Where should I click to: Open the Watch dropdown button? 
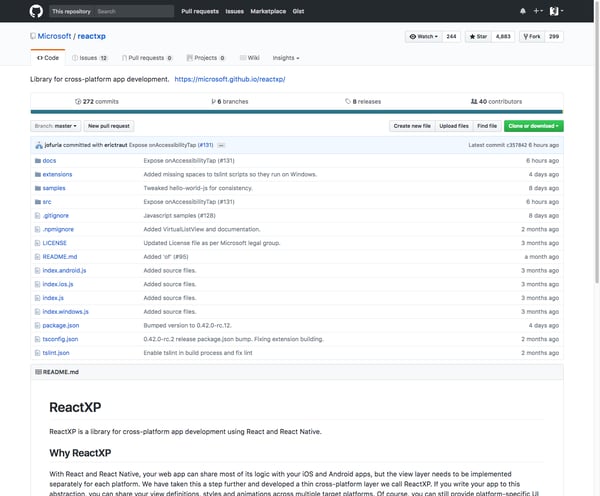(x=424, y=36)
